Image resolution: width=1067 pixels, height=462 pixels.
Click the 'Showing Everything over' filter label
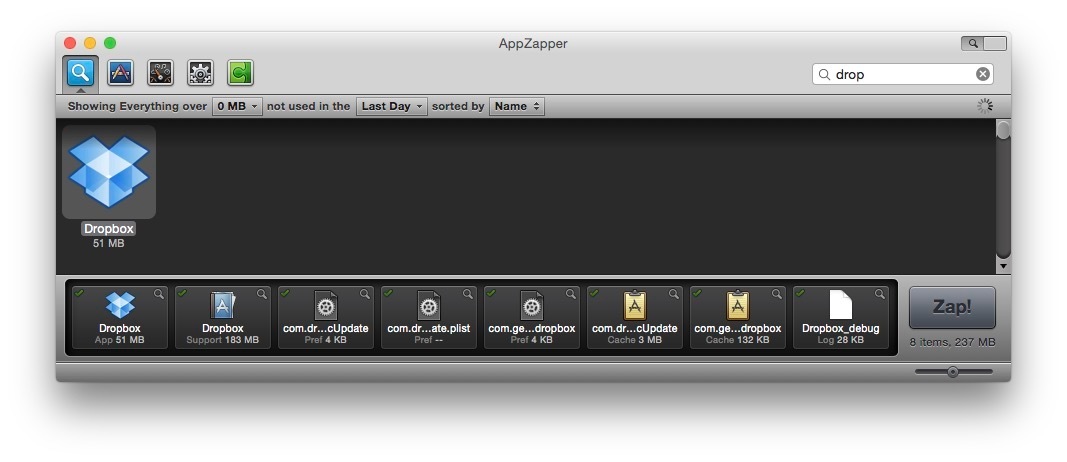(137, 106)
